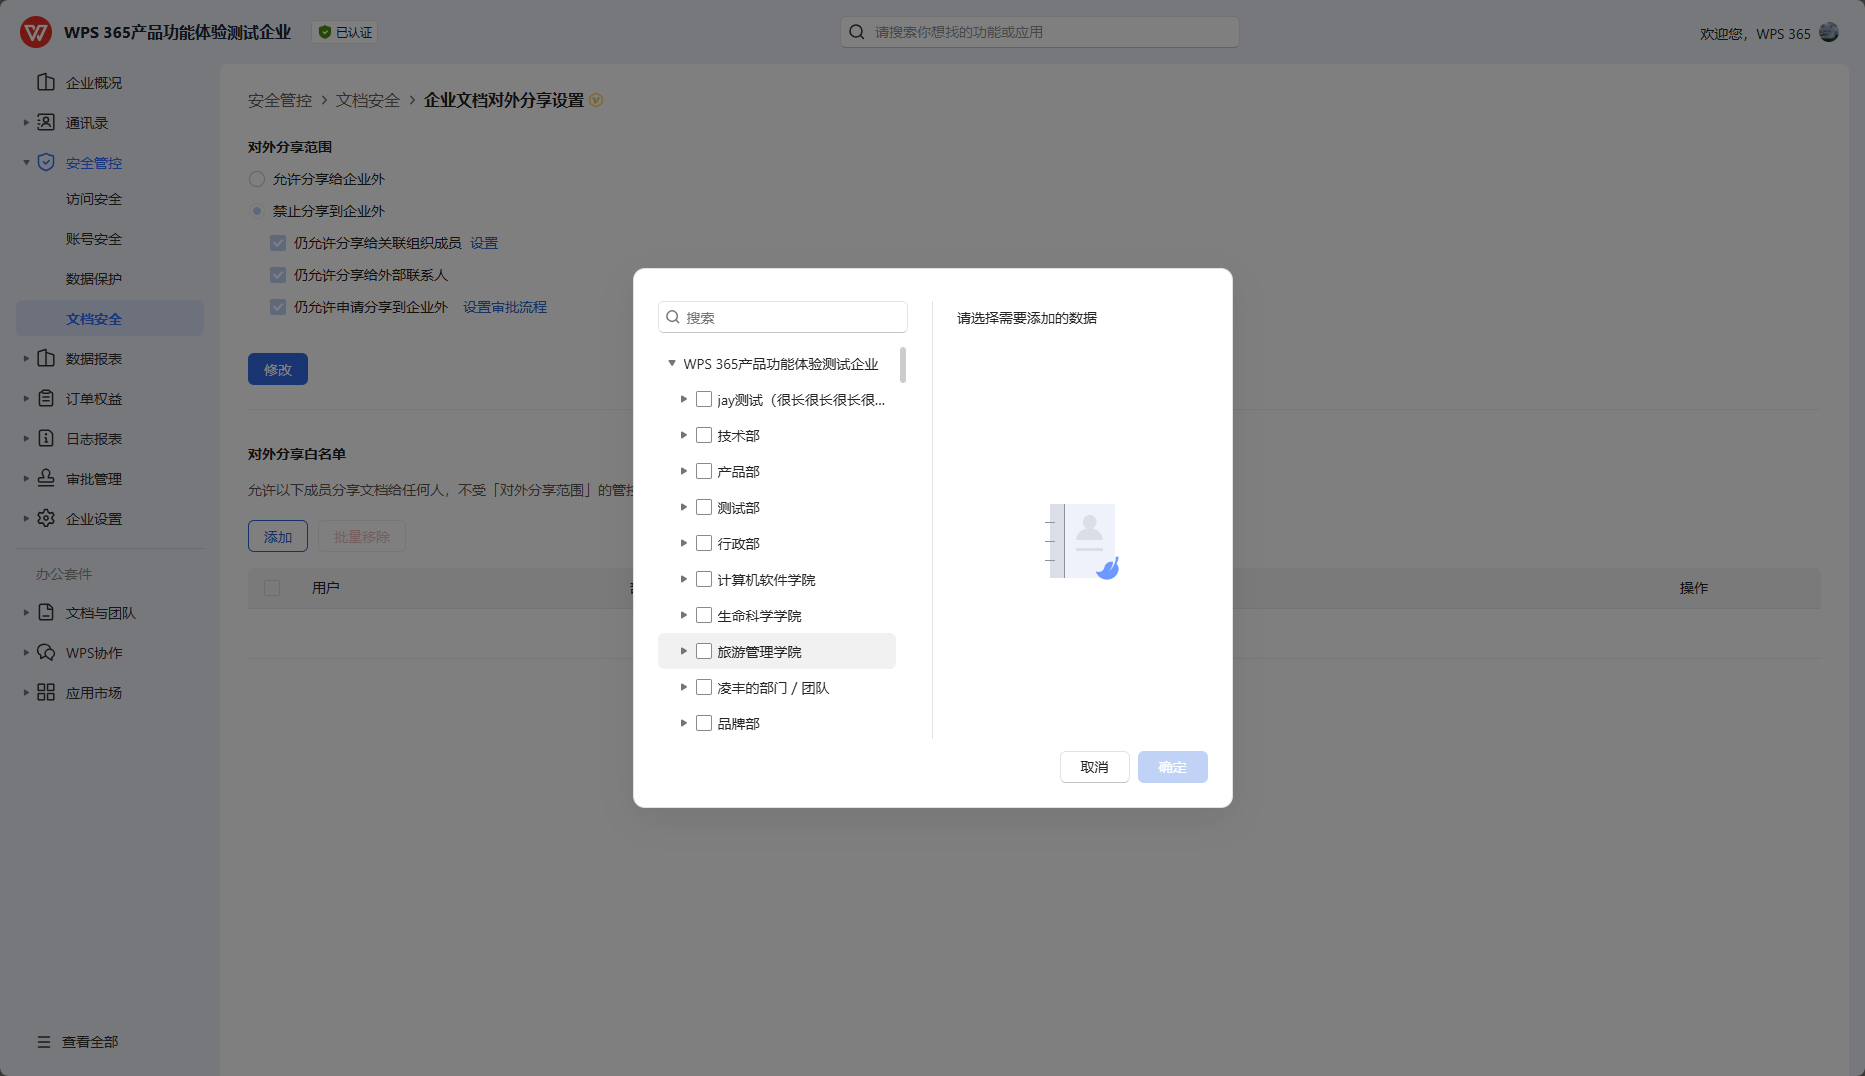Toggle 仍允许分享给关联组织成员 checkbox
Screen dimensions: 1865x1076
pos(278,243)
